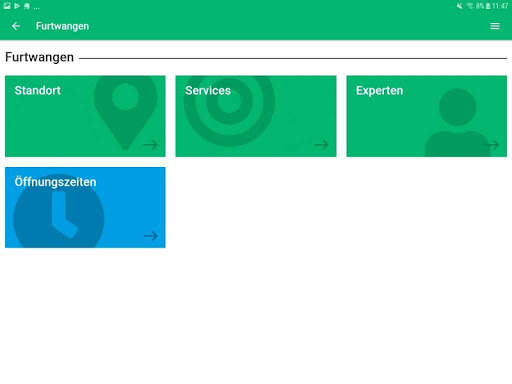Tap the back arrow in the header
The image size is (512, 384).
[x=16, y=26]
